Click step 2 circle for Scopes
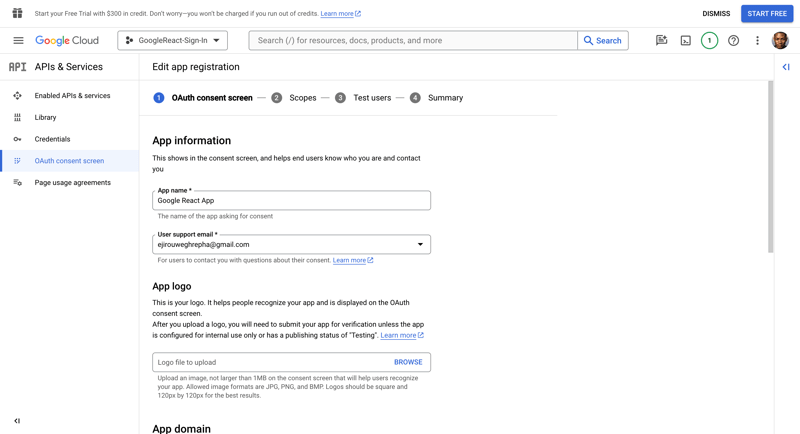This screenshot has height=434, width=800. [277, 97]
